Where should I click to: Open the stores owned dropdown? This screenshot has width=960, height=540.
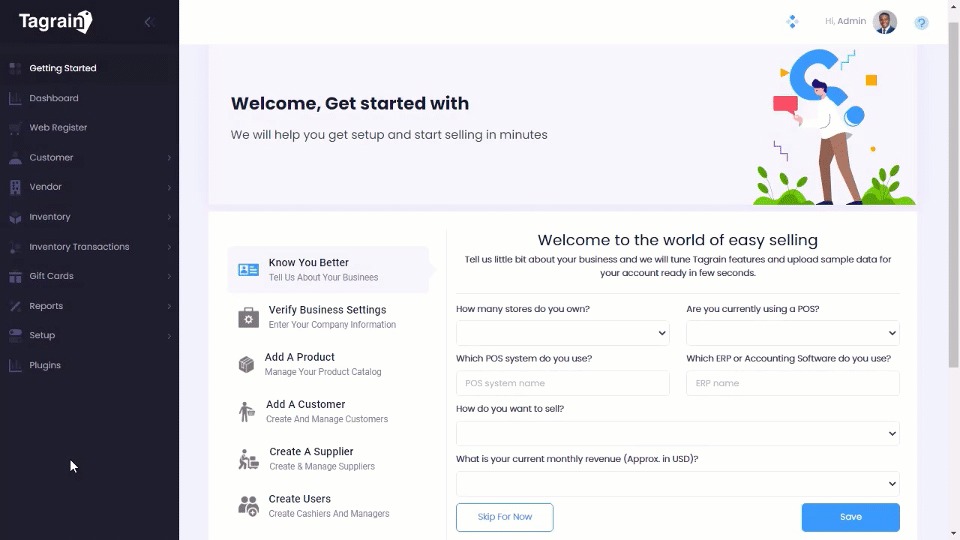(x=562, y=333)
